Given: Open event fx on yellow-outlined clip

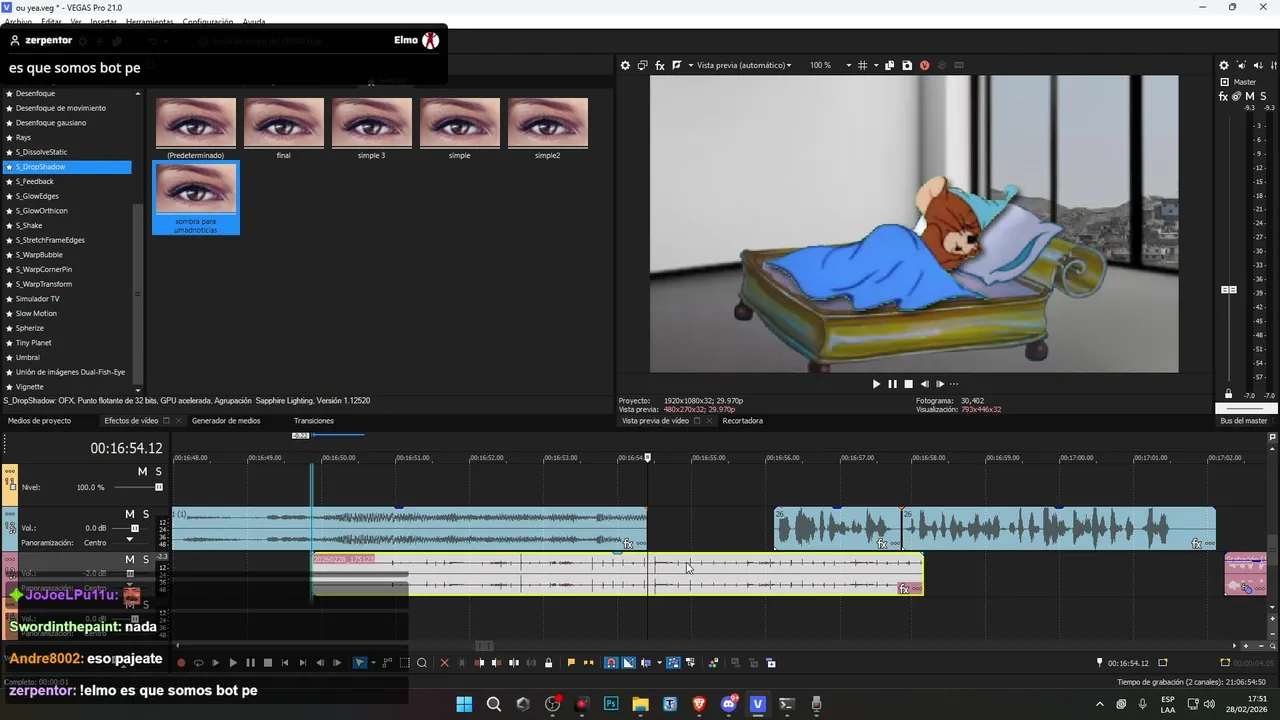Looking at the screenshot, I should point(905,590).
